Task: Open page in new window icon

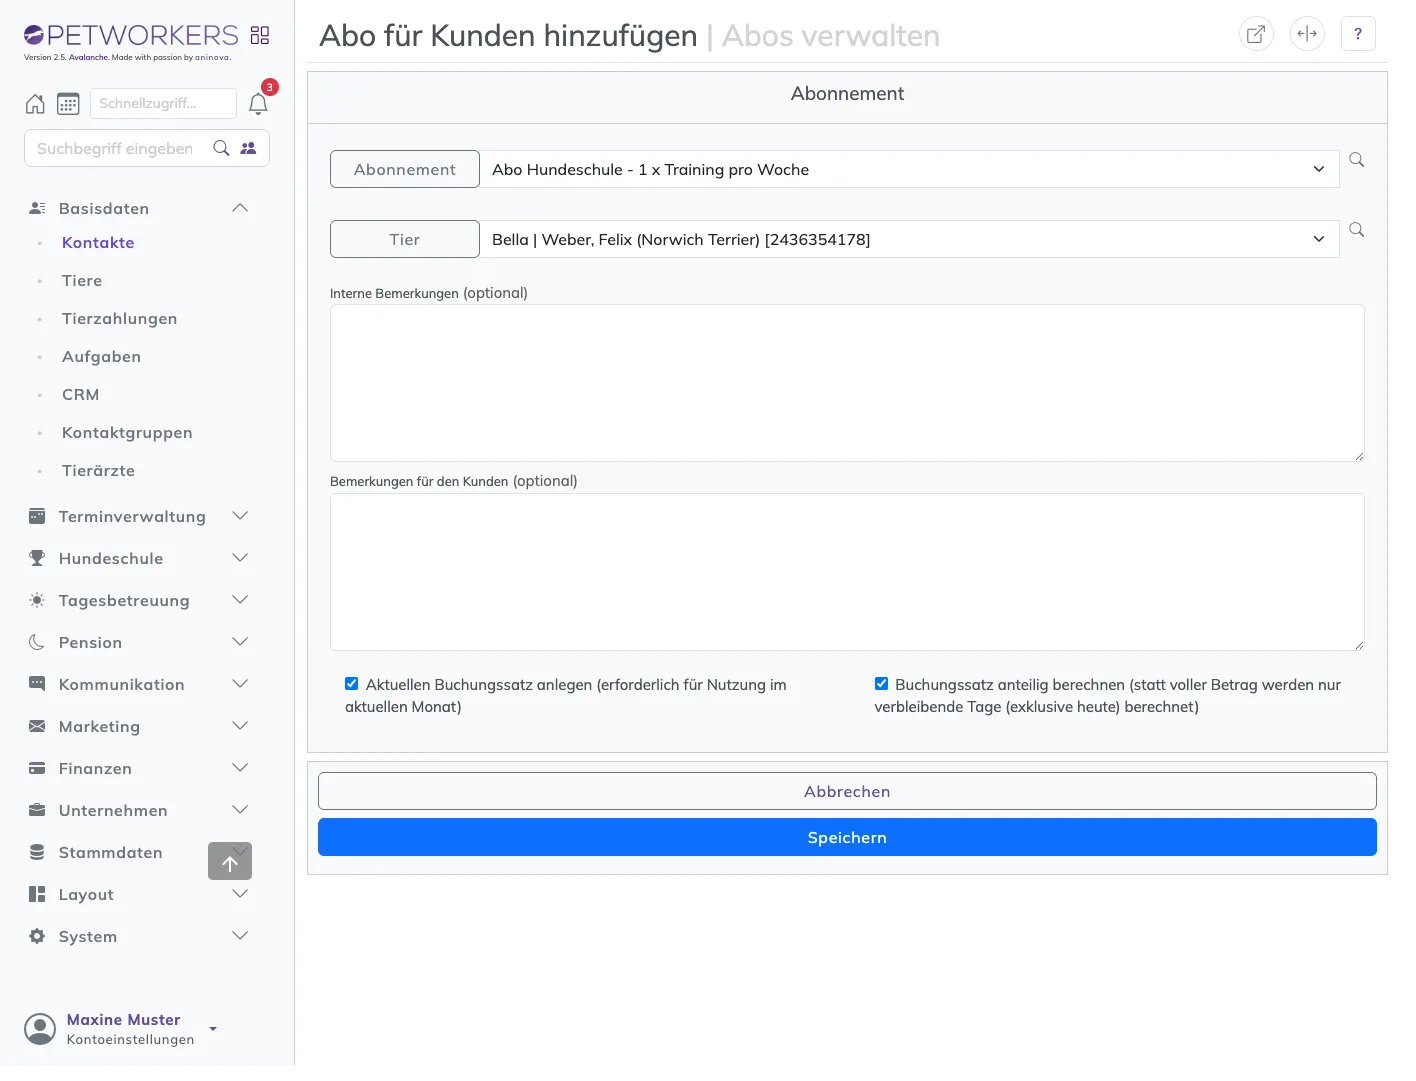Action: click(1256, 34)
